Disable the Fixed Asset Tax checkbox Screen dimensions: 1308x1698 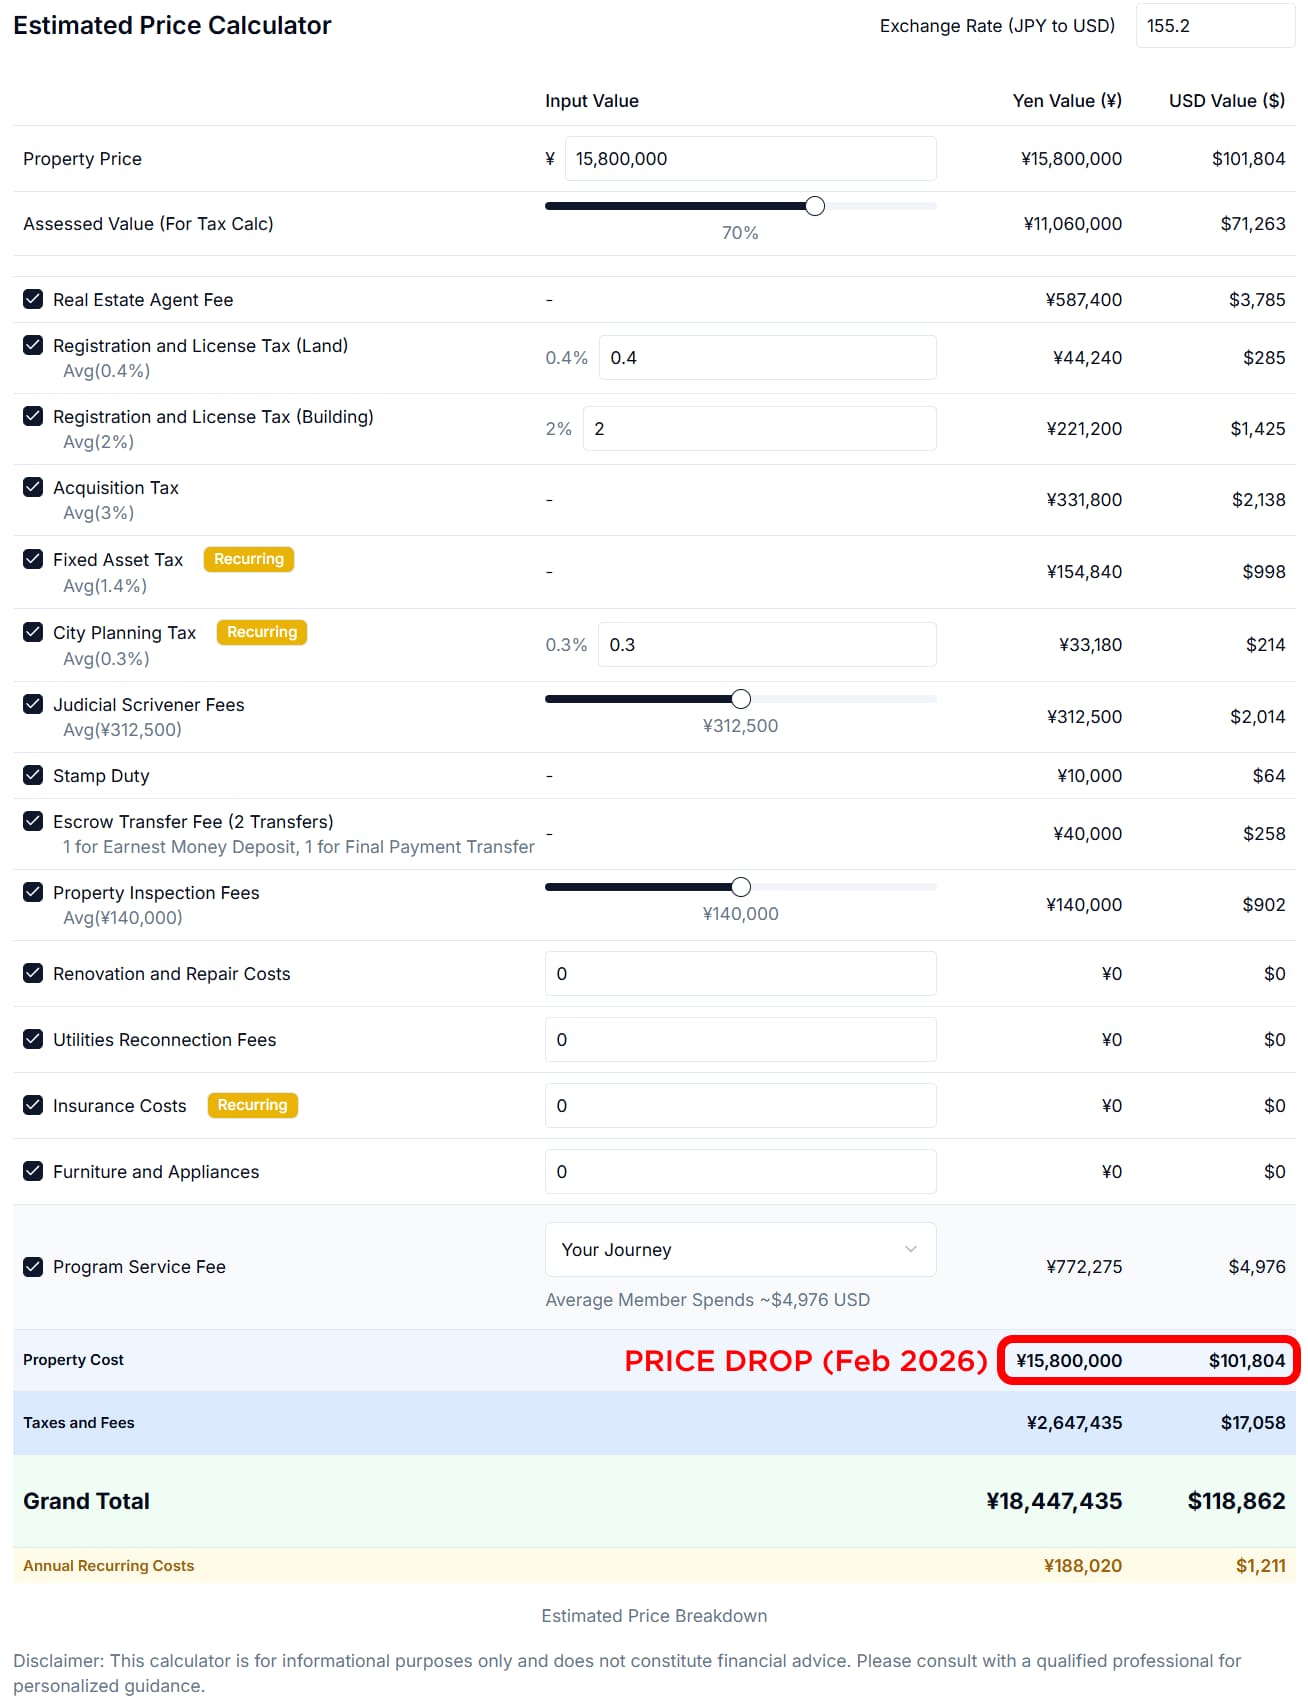[33, 559]
